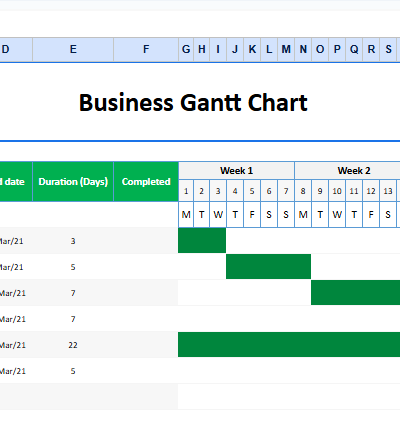
Task: Click weekday 'M' below day 1
Action: tap(186, 215)
